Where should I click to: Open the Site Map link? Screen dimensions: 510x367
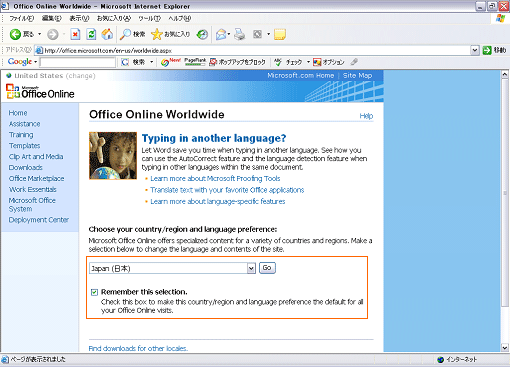coord(357,76)
